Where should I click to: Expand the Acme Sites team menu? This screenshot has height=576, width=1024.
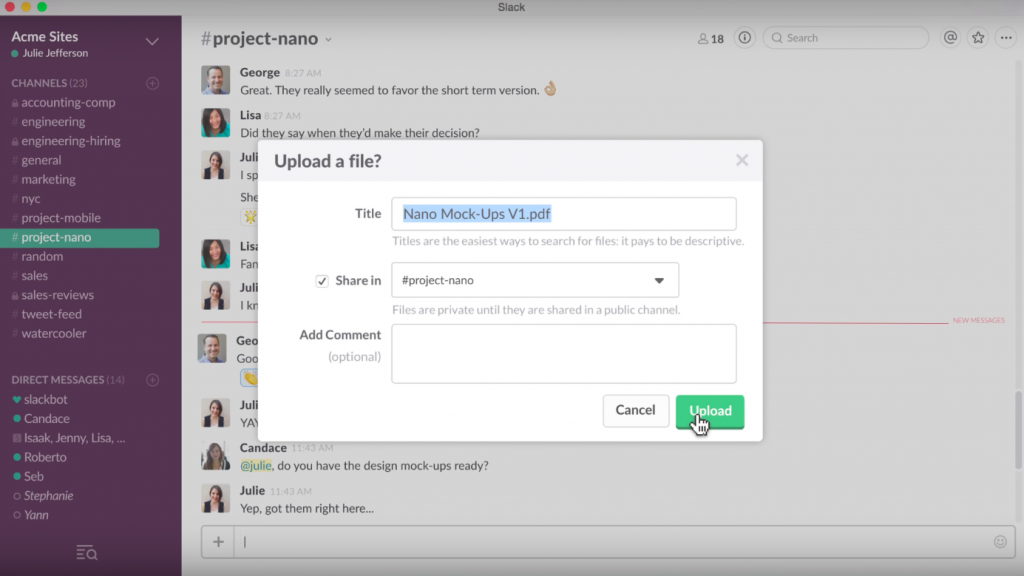[152, 41]
